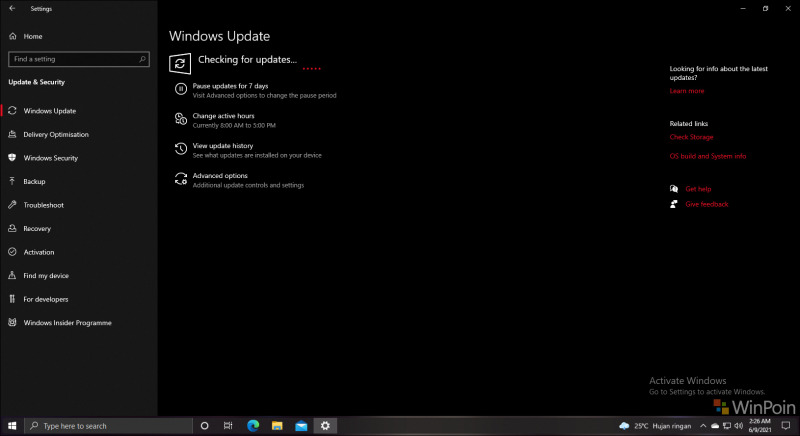
Task: Click the Windows Update sync icon in sidebar
Action: coord(12,111)
